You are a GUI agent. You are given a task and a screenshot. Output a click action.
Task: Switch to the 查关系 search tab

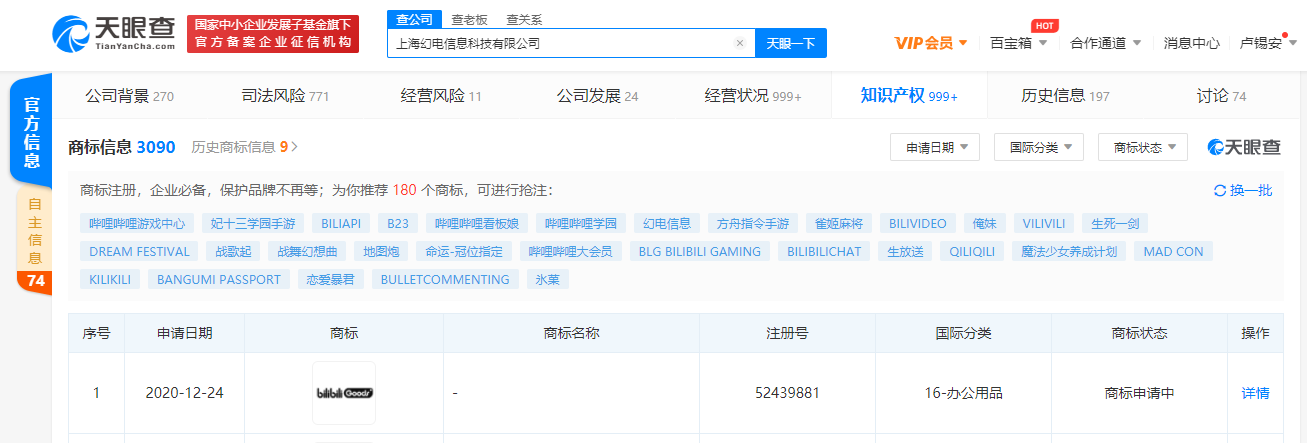tap(524, 19)
